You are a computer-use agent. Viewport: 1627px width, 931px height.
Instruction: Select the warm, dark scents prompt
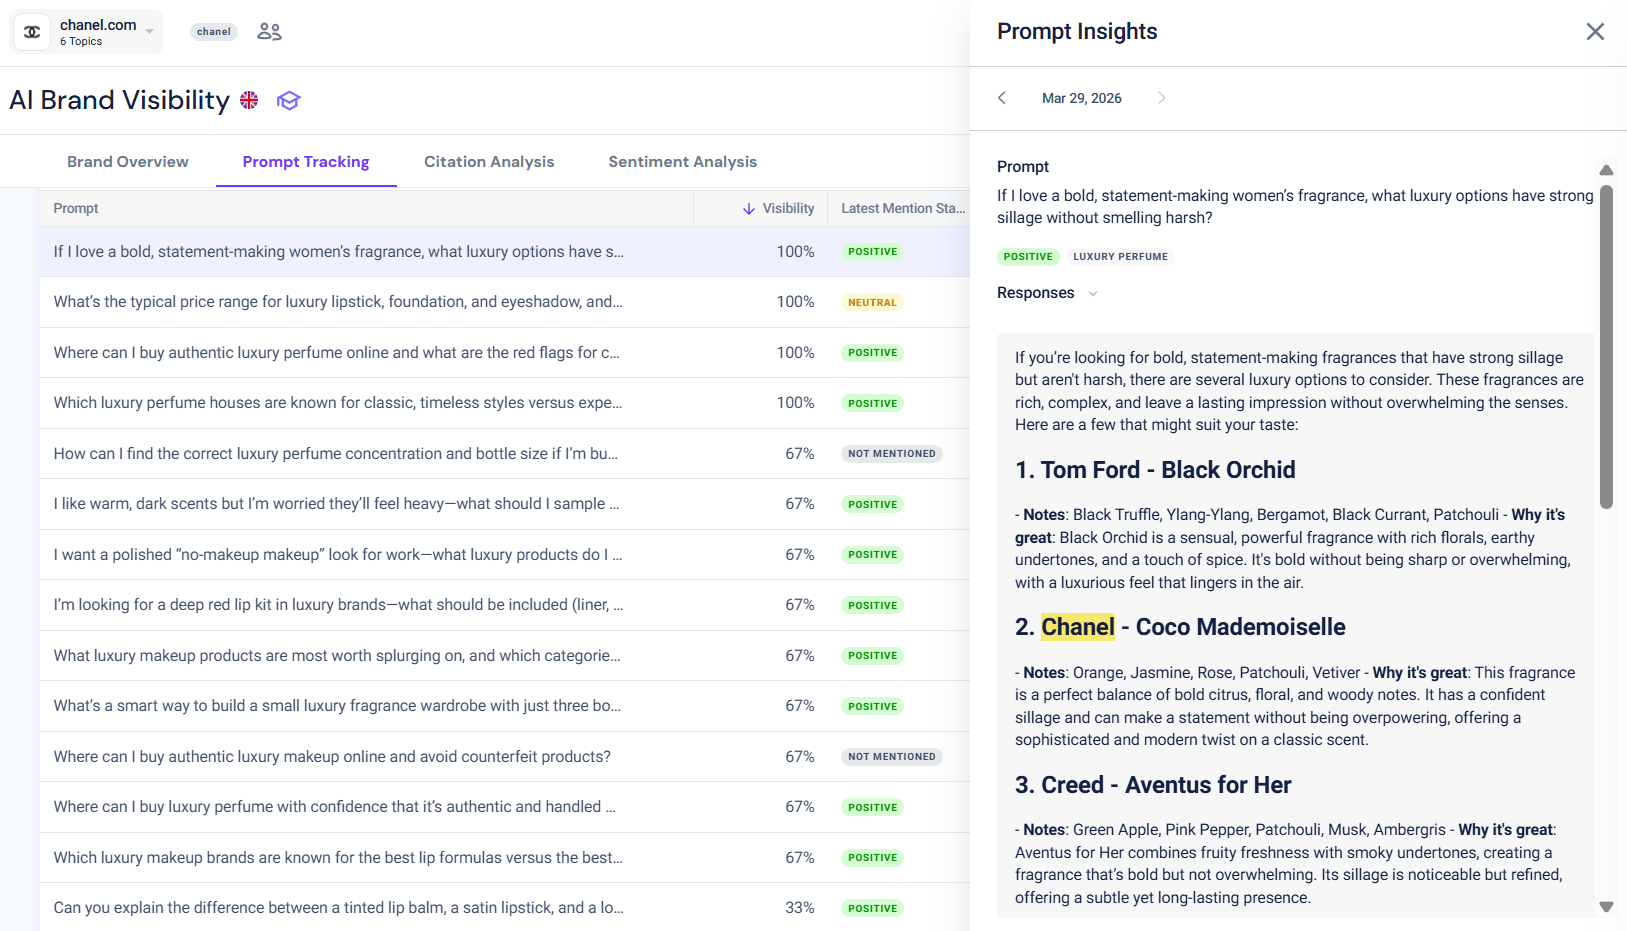point(505,504)
